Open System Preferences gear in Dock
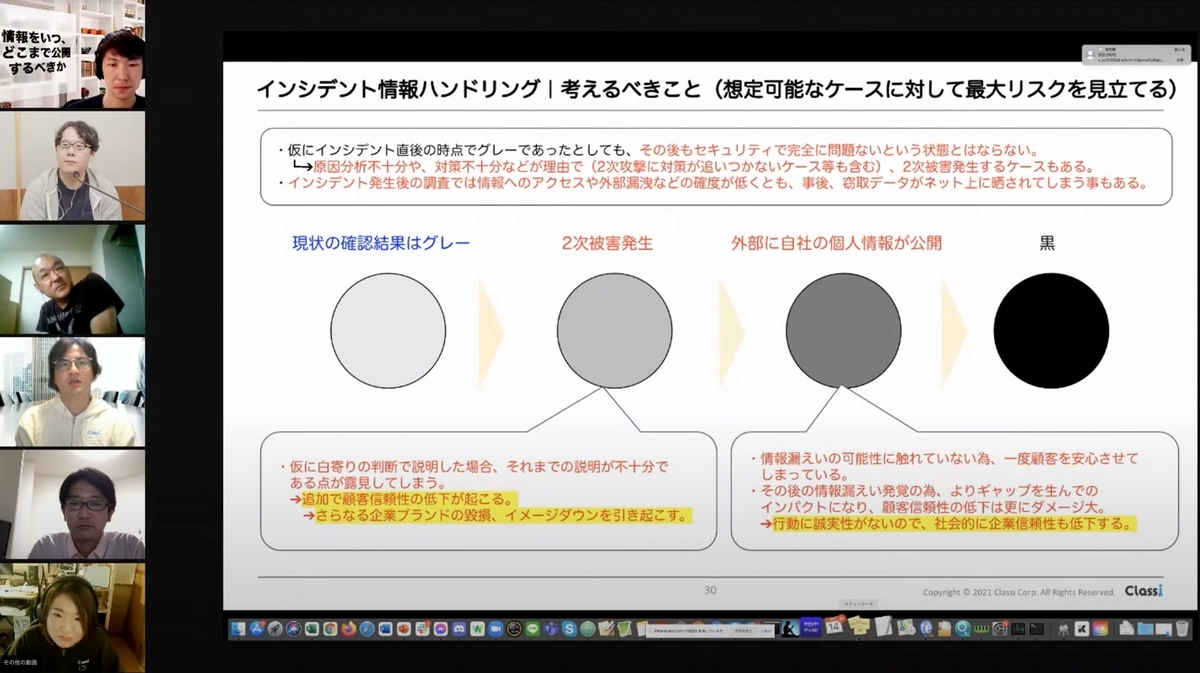The image size is (1200, 673). click(999, 629)
